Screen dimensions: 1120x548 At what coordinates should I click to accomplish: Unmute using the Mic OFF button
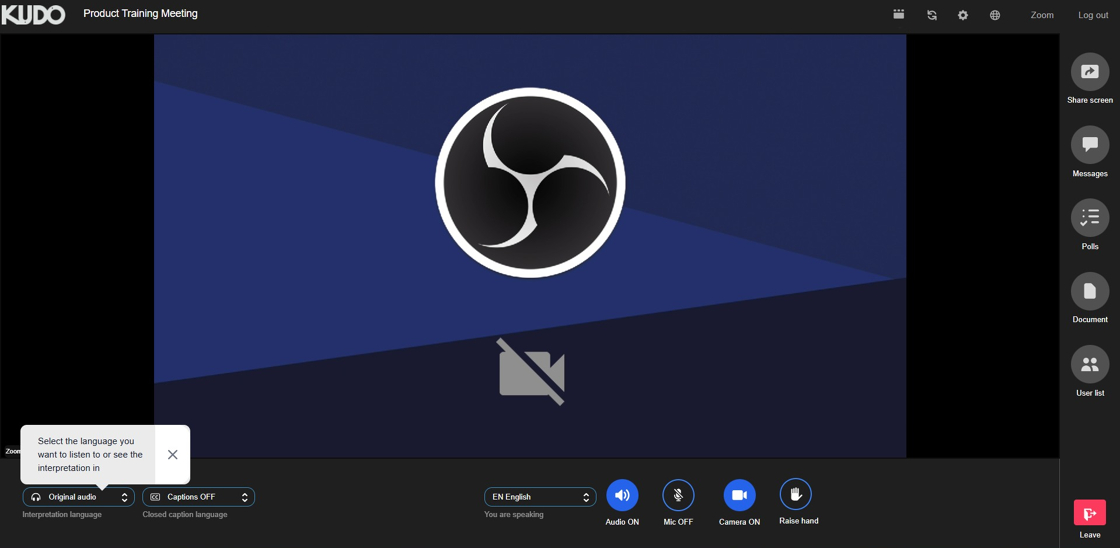point(678,495)
